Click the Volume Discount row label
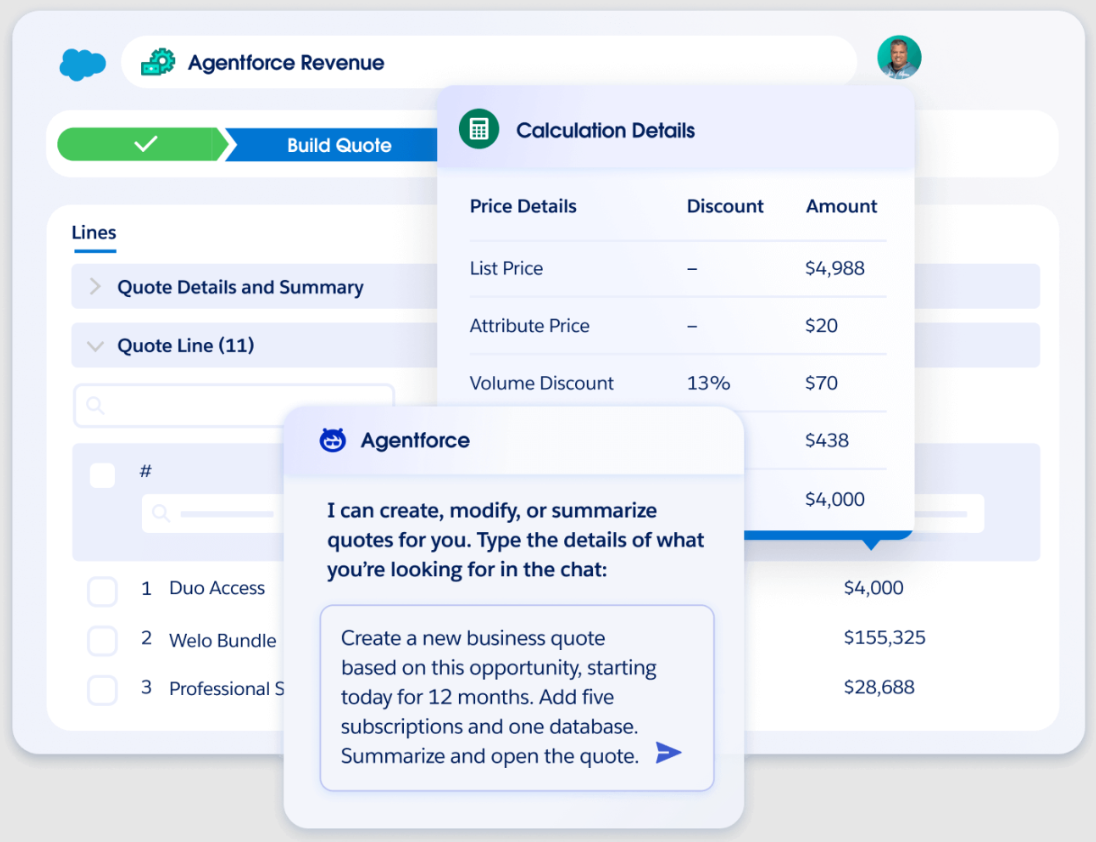Screen dimensions: 1096x842 541,383
